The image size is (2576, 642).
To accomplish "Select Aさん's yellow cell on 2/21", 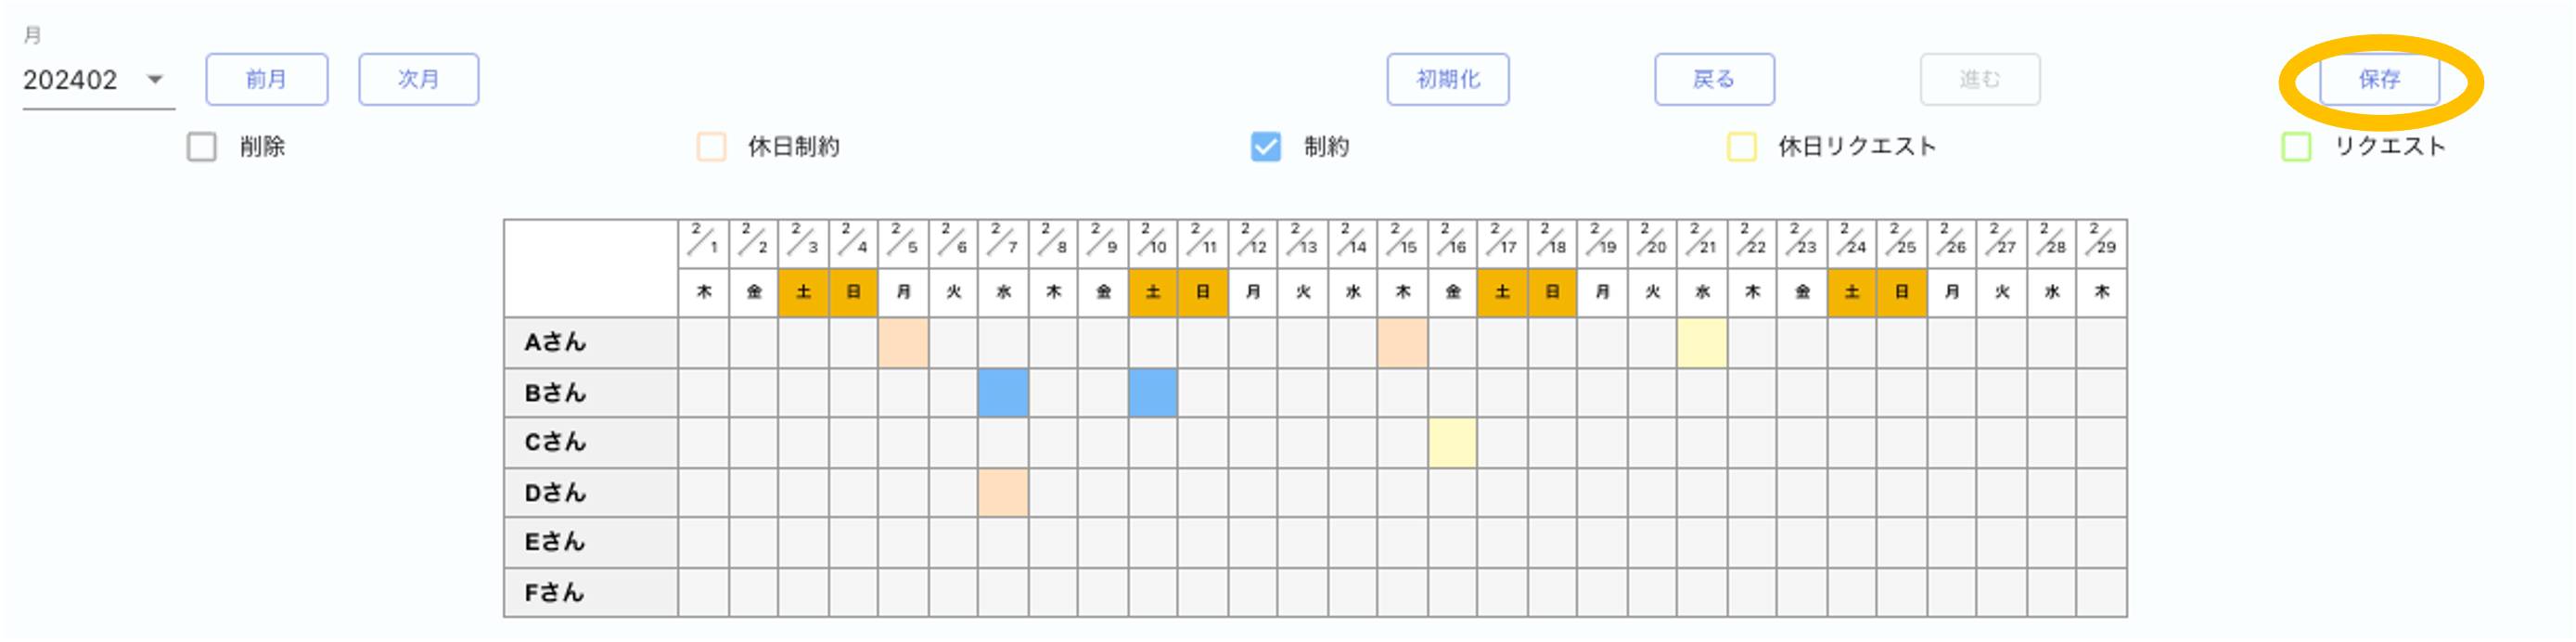I will [1702, 343].
